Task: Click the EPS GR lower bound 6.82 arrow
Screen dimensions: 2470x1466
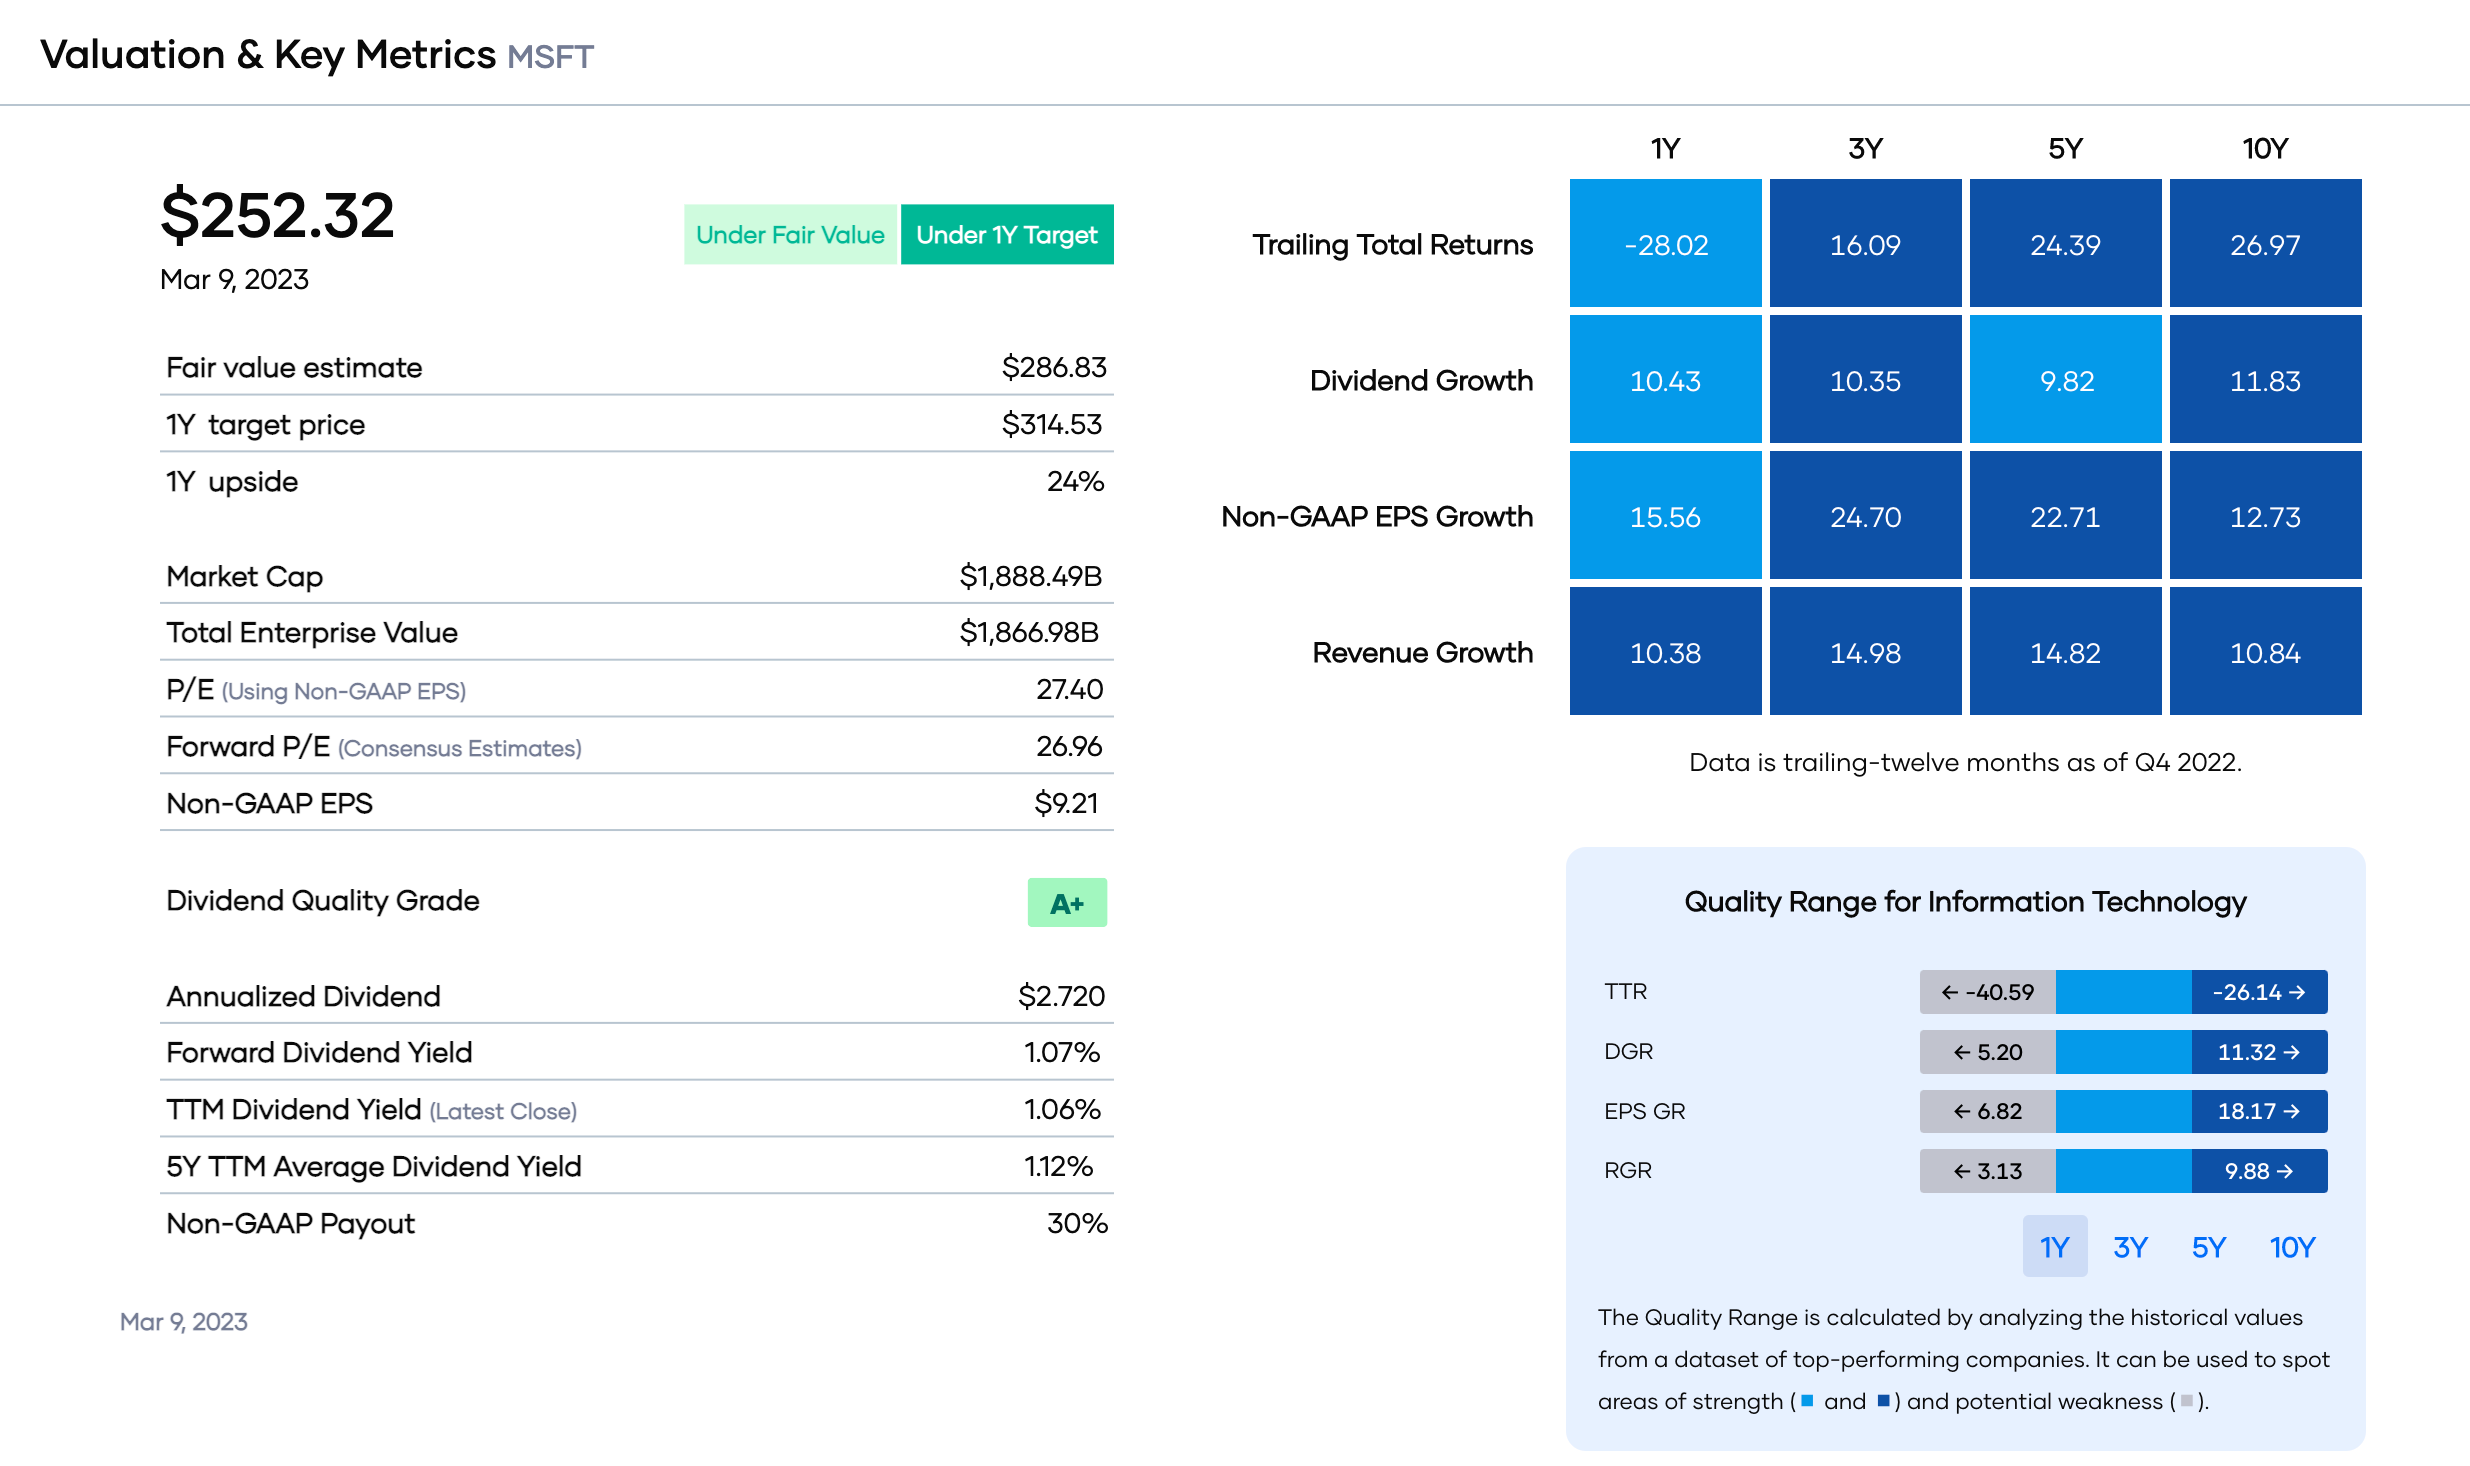Action: pyautogui.click(x=1987, y=1111)
